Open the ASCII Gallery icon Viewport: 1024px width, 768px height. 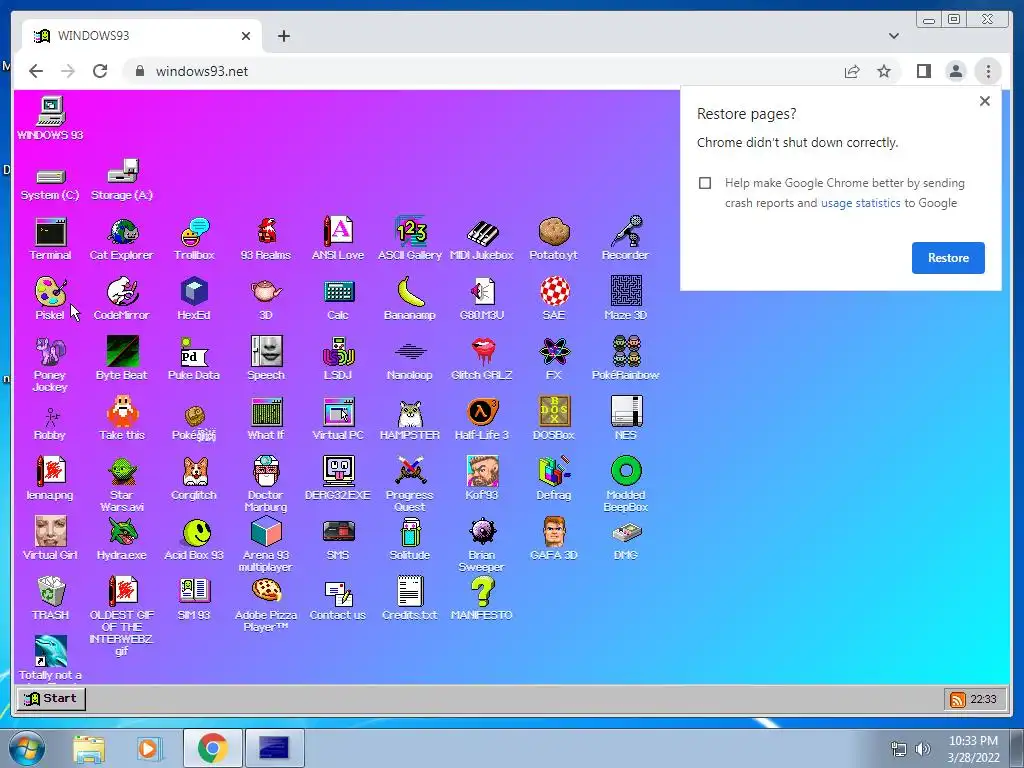pos(410,239)
